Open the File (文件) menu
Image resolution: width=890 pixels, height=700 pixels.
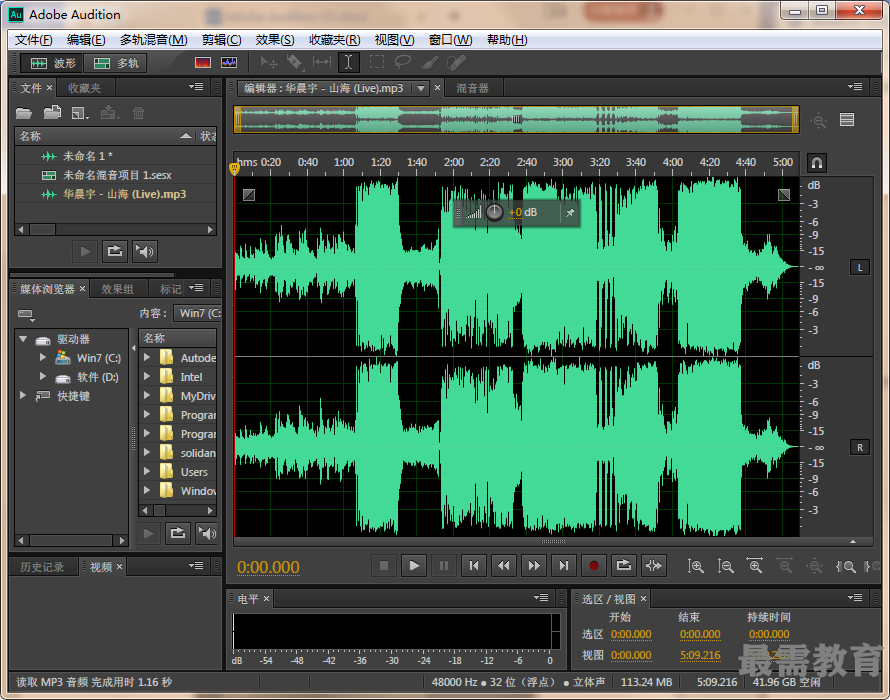[33, 40]
